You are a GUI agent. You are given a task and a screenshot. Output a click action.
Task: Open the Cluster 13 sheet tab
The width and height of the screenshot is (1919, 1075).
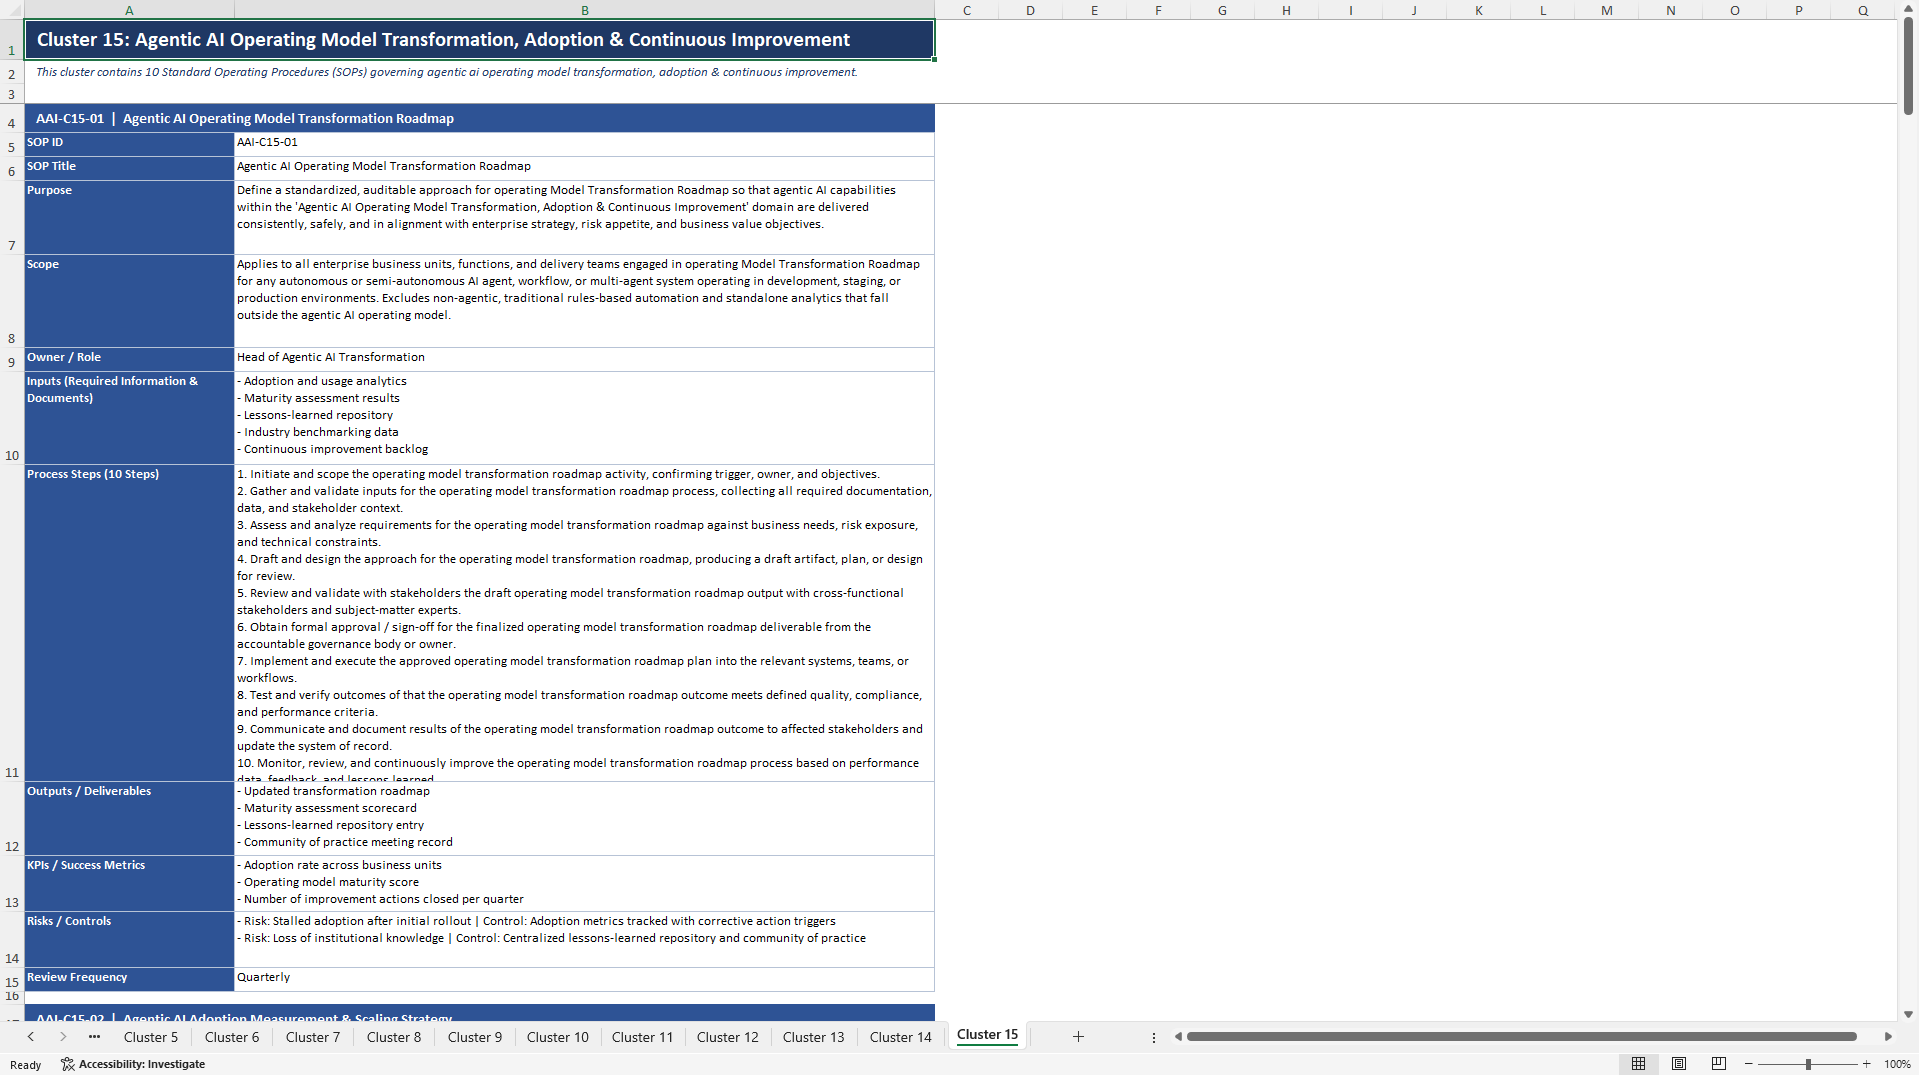(x=814, y=1037)
